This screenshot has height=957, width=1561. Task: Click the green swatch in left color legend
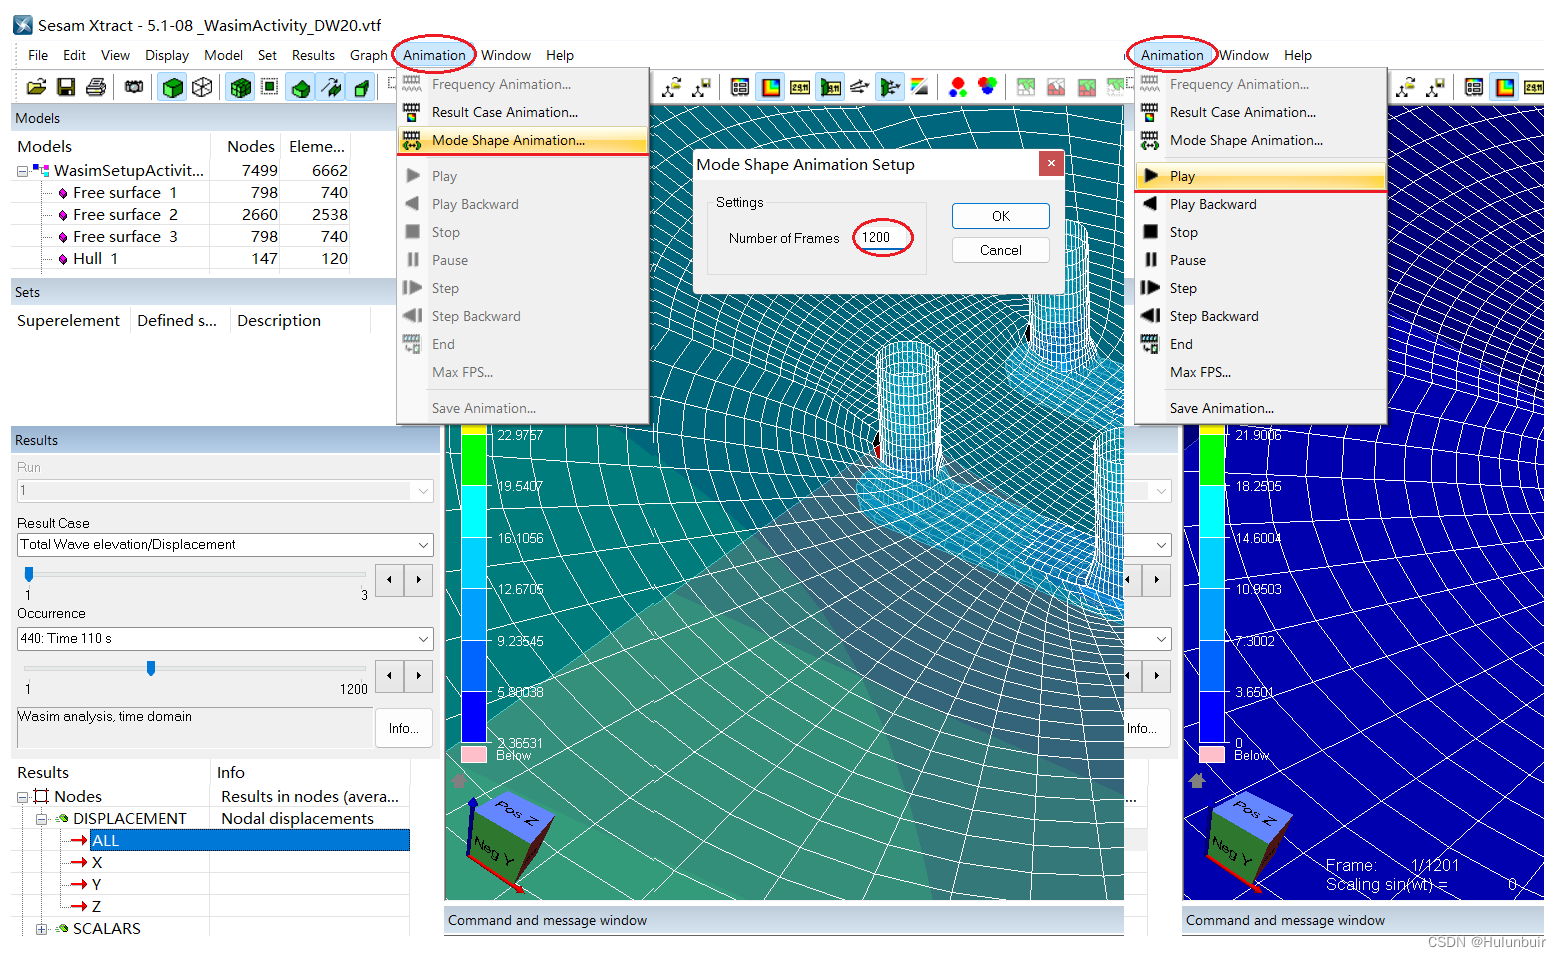point(474,460)
